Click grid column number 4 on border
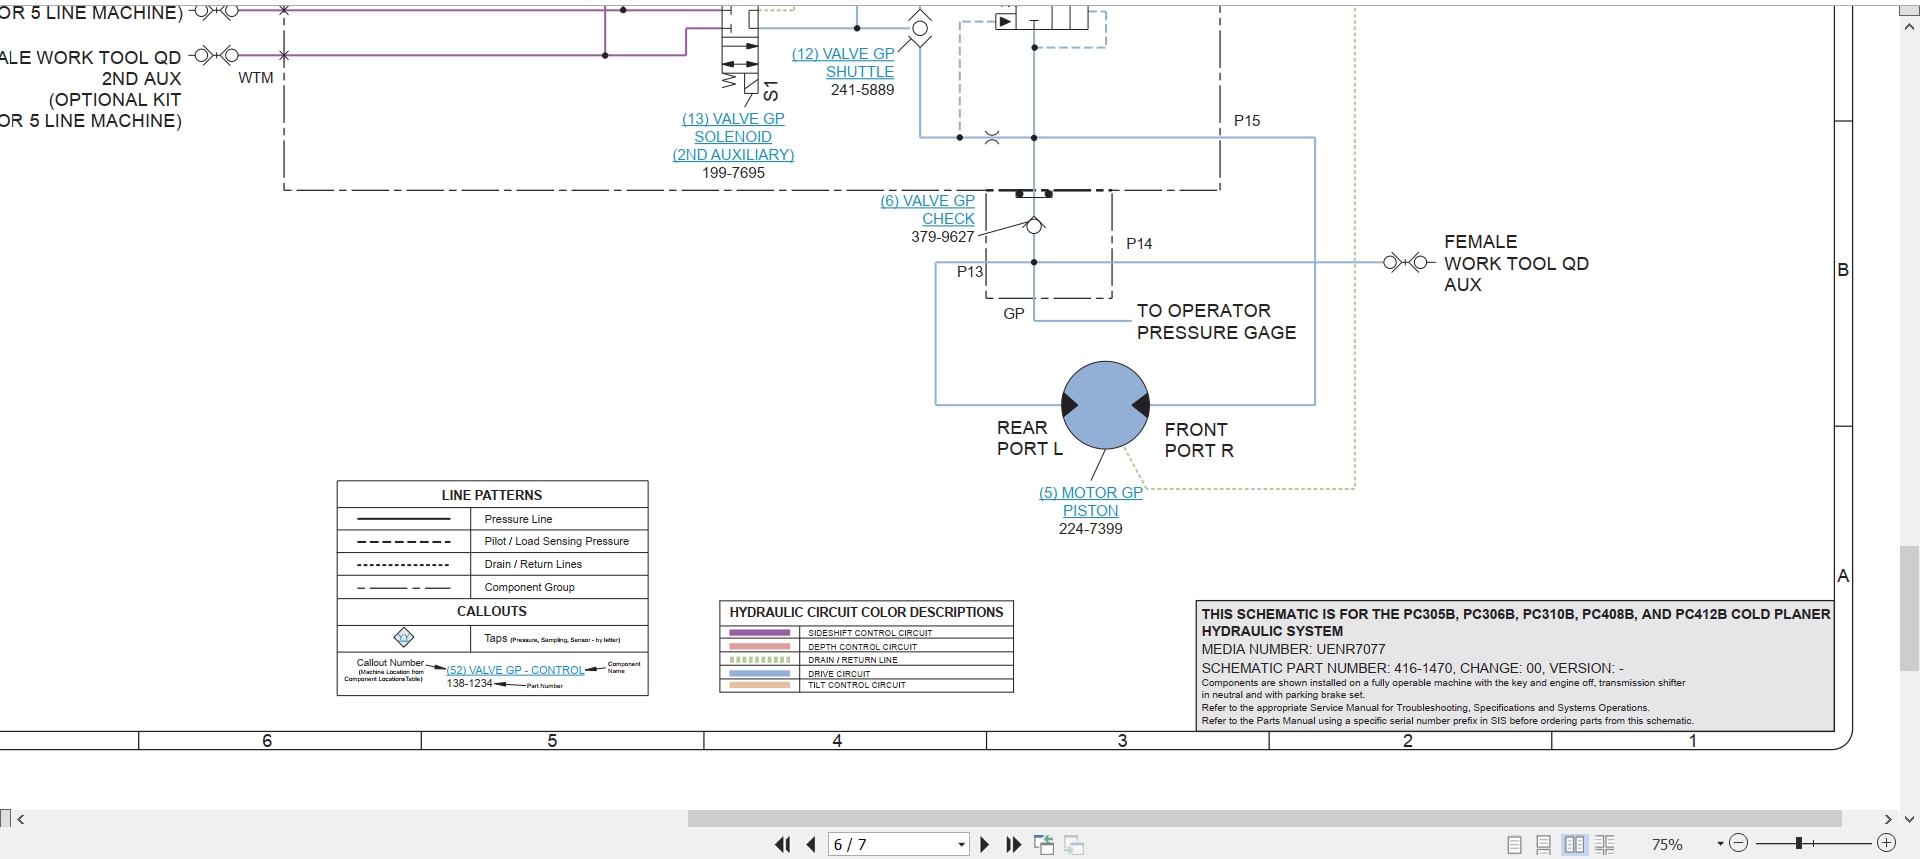This screenshot has height=859, width=1920. click(837, 741)
